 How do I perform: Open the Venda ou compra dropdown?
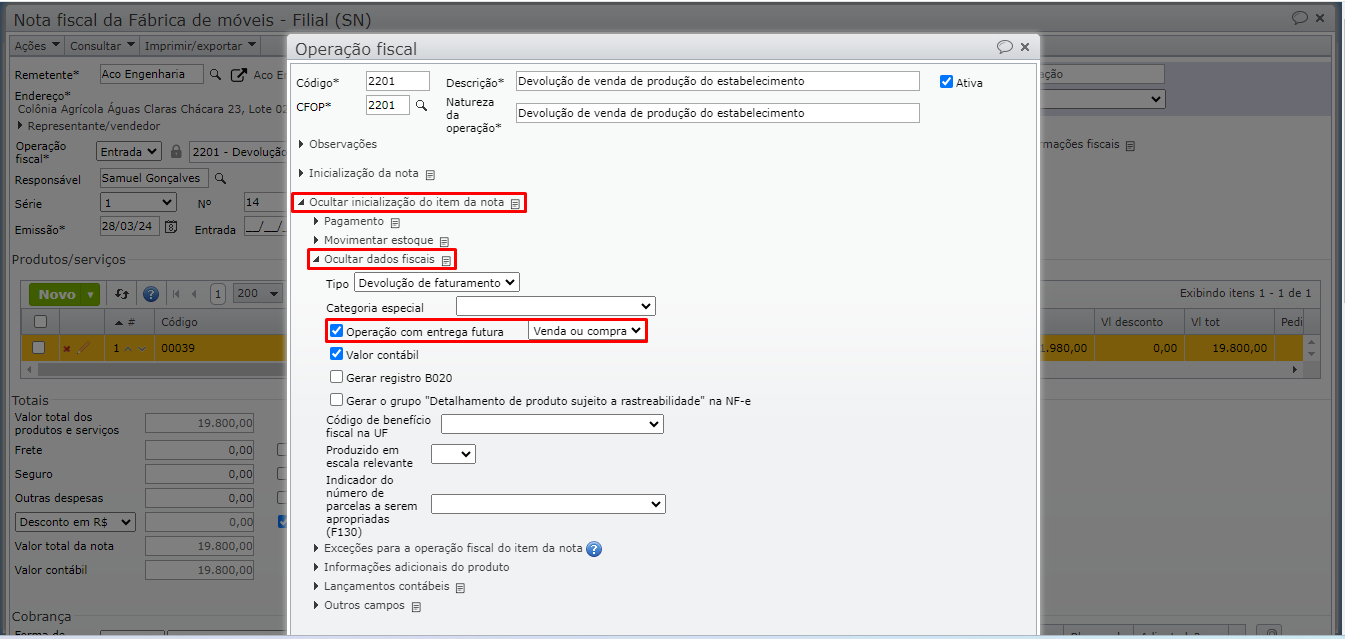(586, 331)
